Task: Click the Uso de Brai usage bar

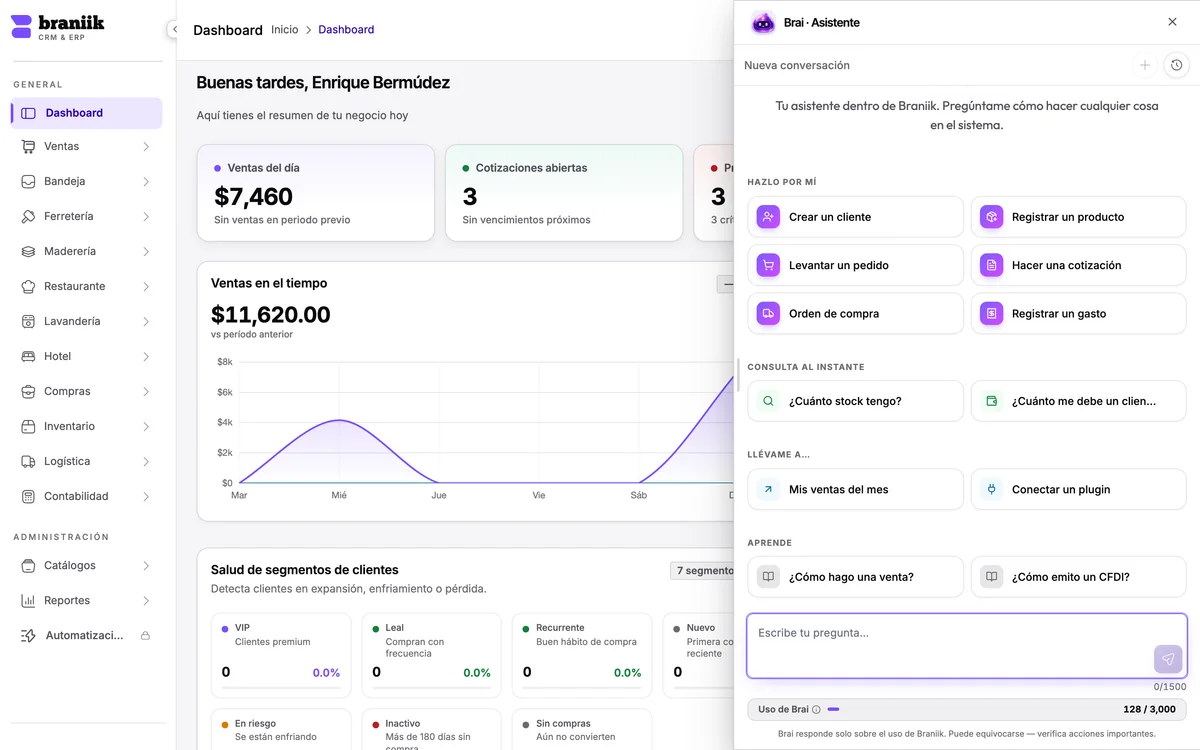Action: (x=967, y=710)
